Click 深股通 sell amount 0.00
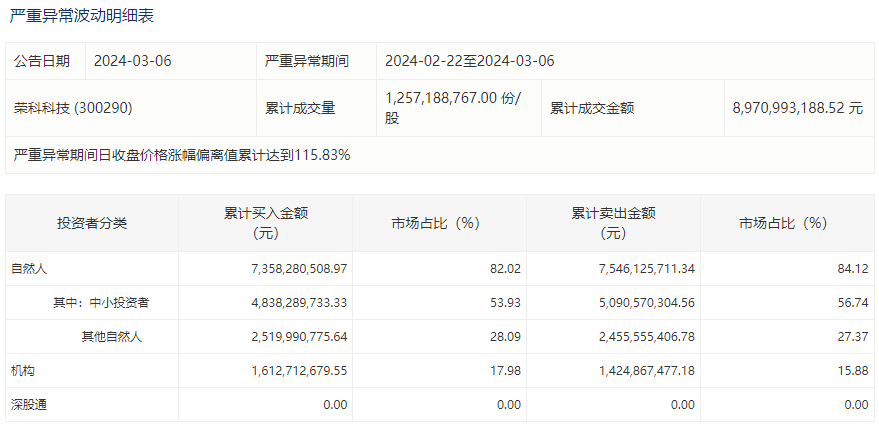 coord(683,405)
